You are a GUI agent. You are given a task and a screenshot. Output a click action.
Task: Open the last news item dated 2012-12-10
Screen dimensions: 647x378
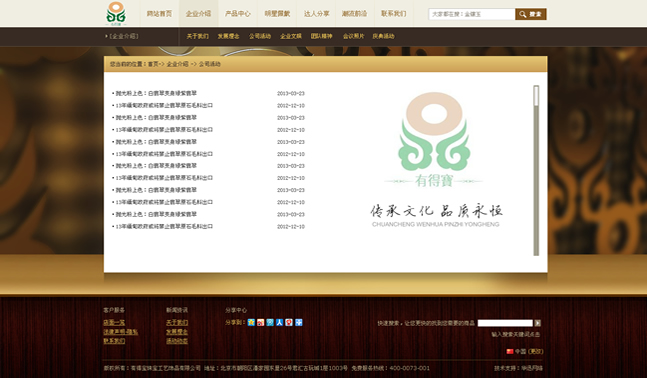pos(164,227)
